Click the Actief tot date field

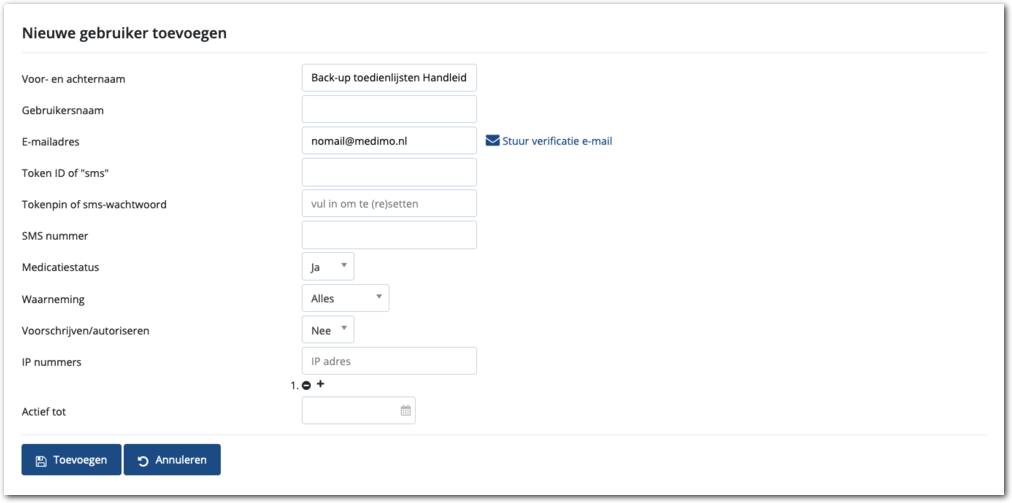point(350,410)
